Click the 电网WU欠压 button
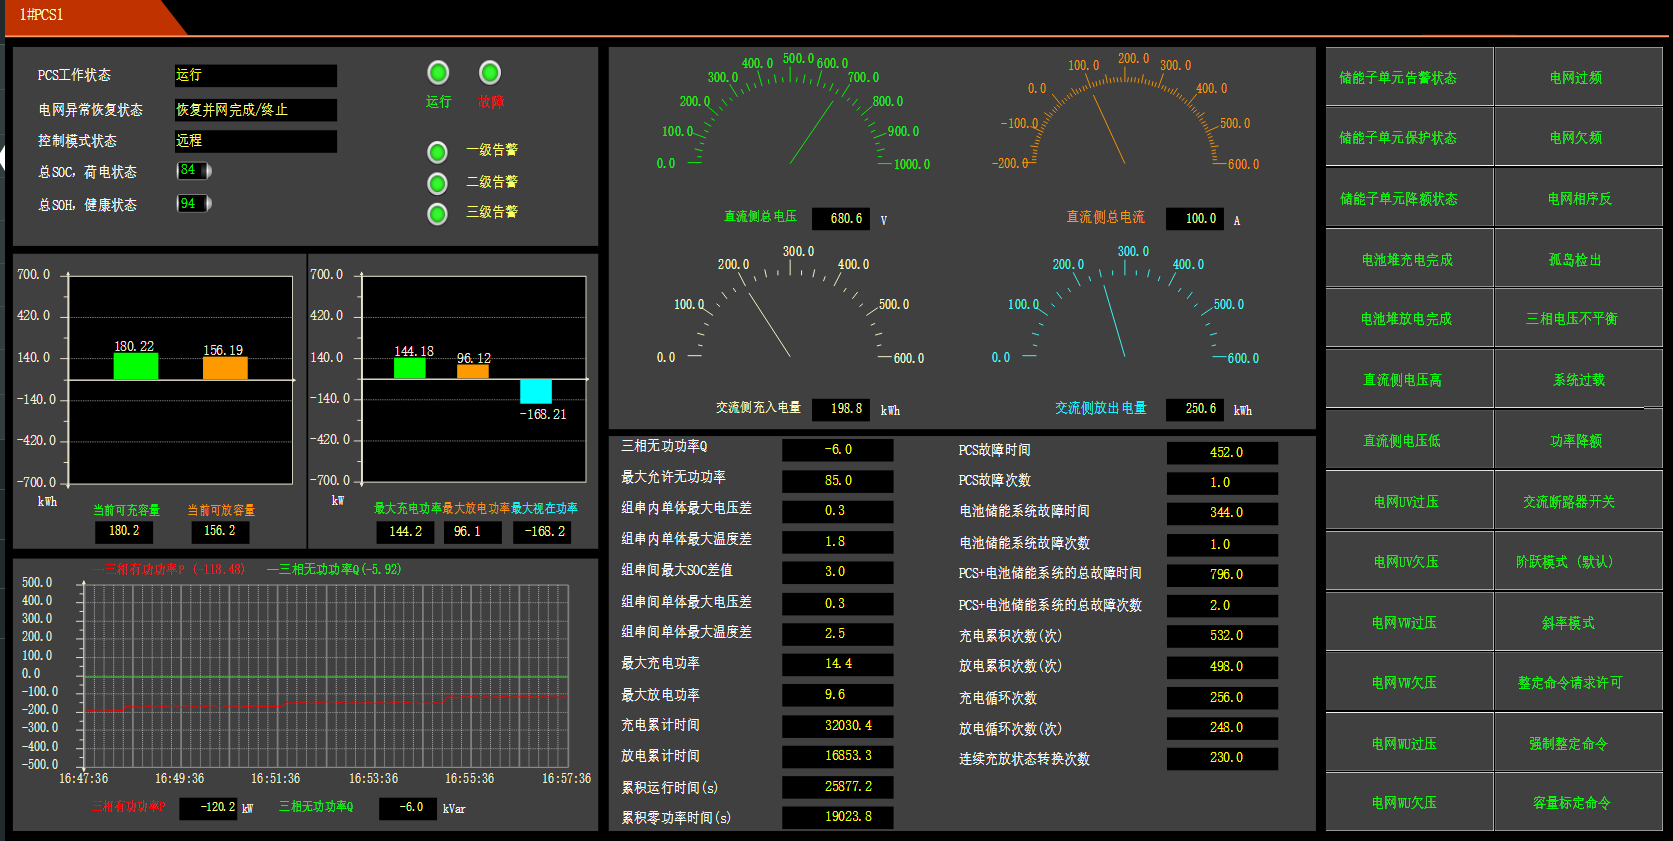 1409,802
